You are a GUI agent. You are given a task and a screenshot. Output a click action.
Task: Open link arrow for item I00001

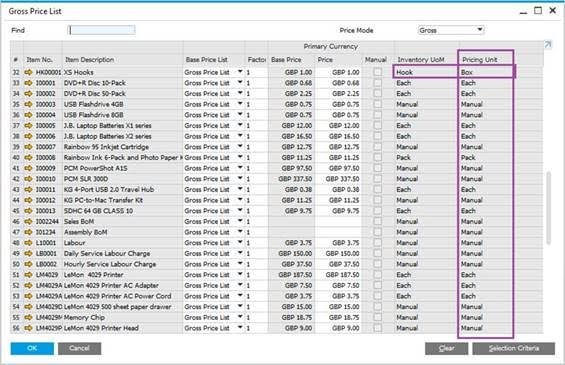click(x=28, y=83)
